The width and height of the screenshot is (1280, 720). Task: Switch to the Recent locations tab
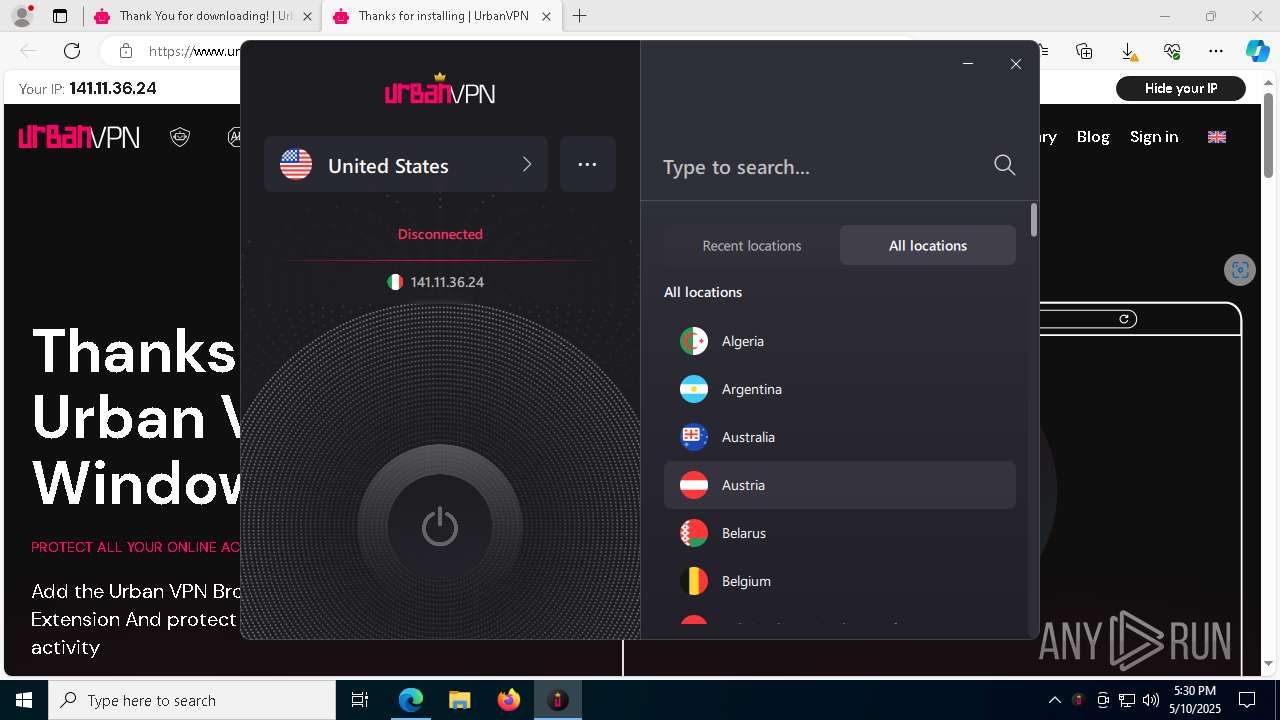[752, 245]
